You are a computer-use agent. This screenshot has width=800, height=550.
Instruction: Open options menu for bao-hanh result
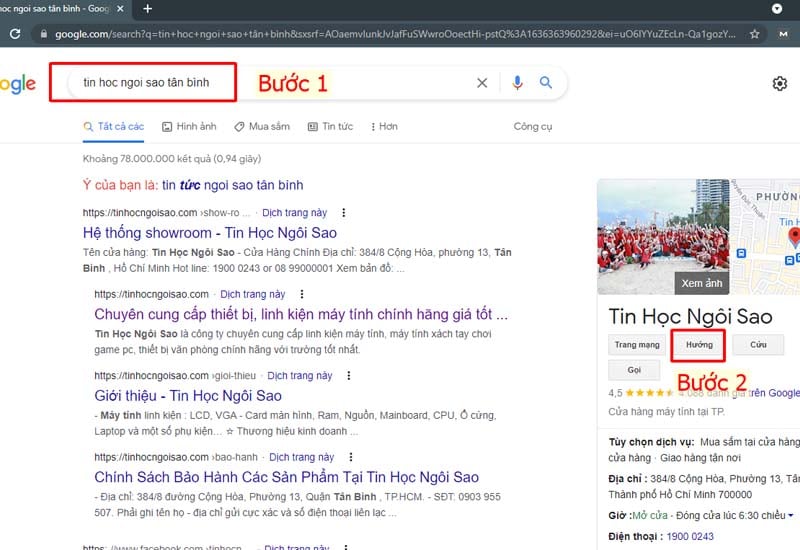tap(351, 457)
